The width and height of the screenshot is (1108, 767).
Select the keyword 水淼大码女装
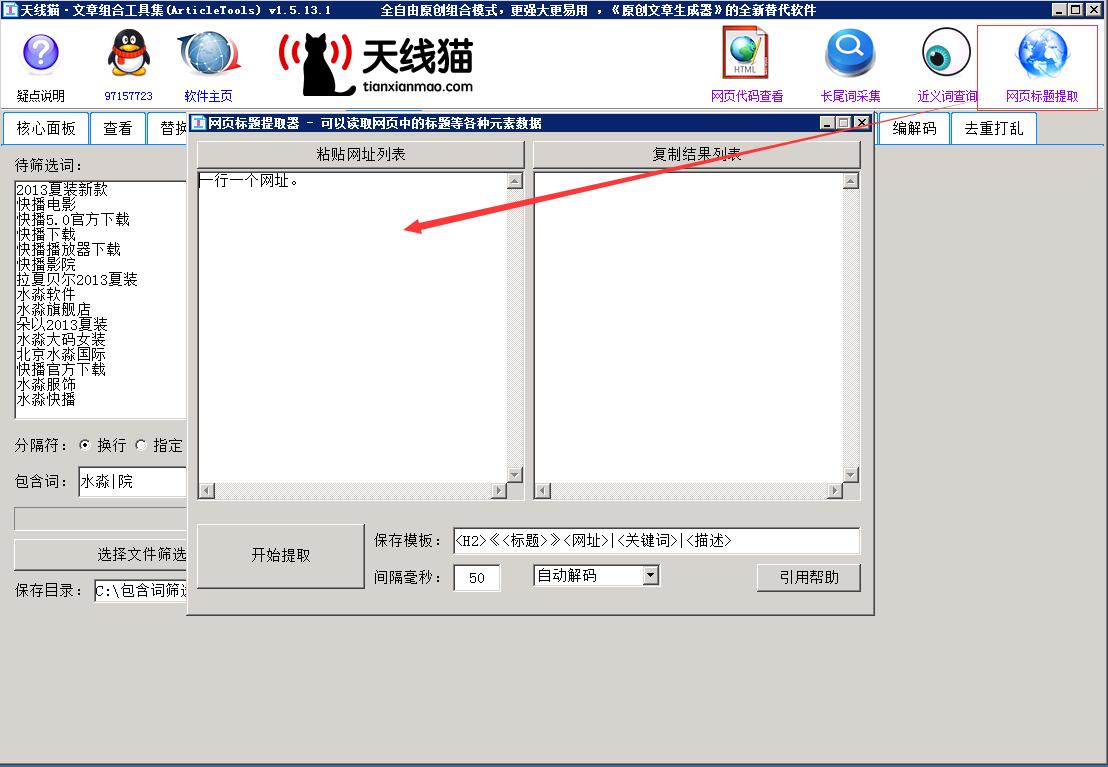(x=61, y=339)
